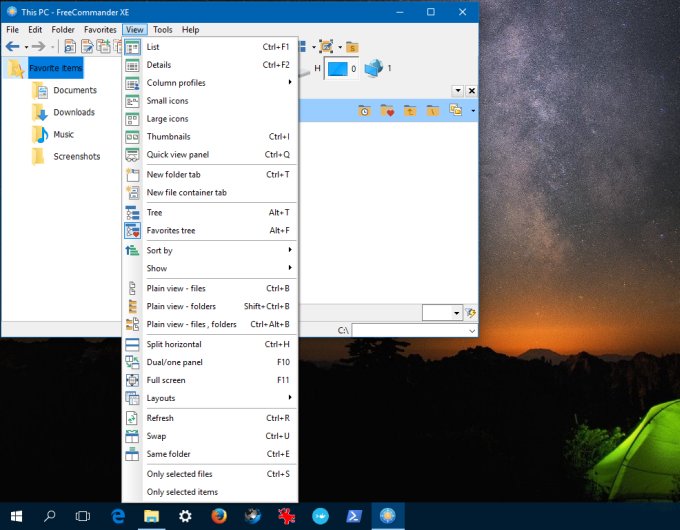This screenshot has height=530, width=680.
Task: Open the Tools menu
Action: (162, 30)
